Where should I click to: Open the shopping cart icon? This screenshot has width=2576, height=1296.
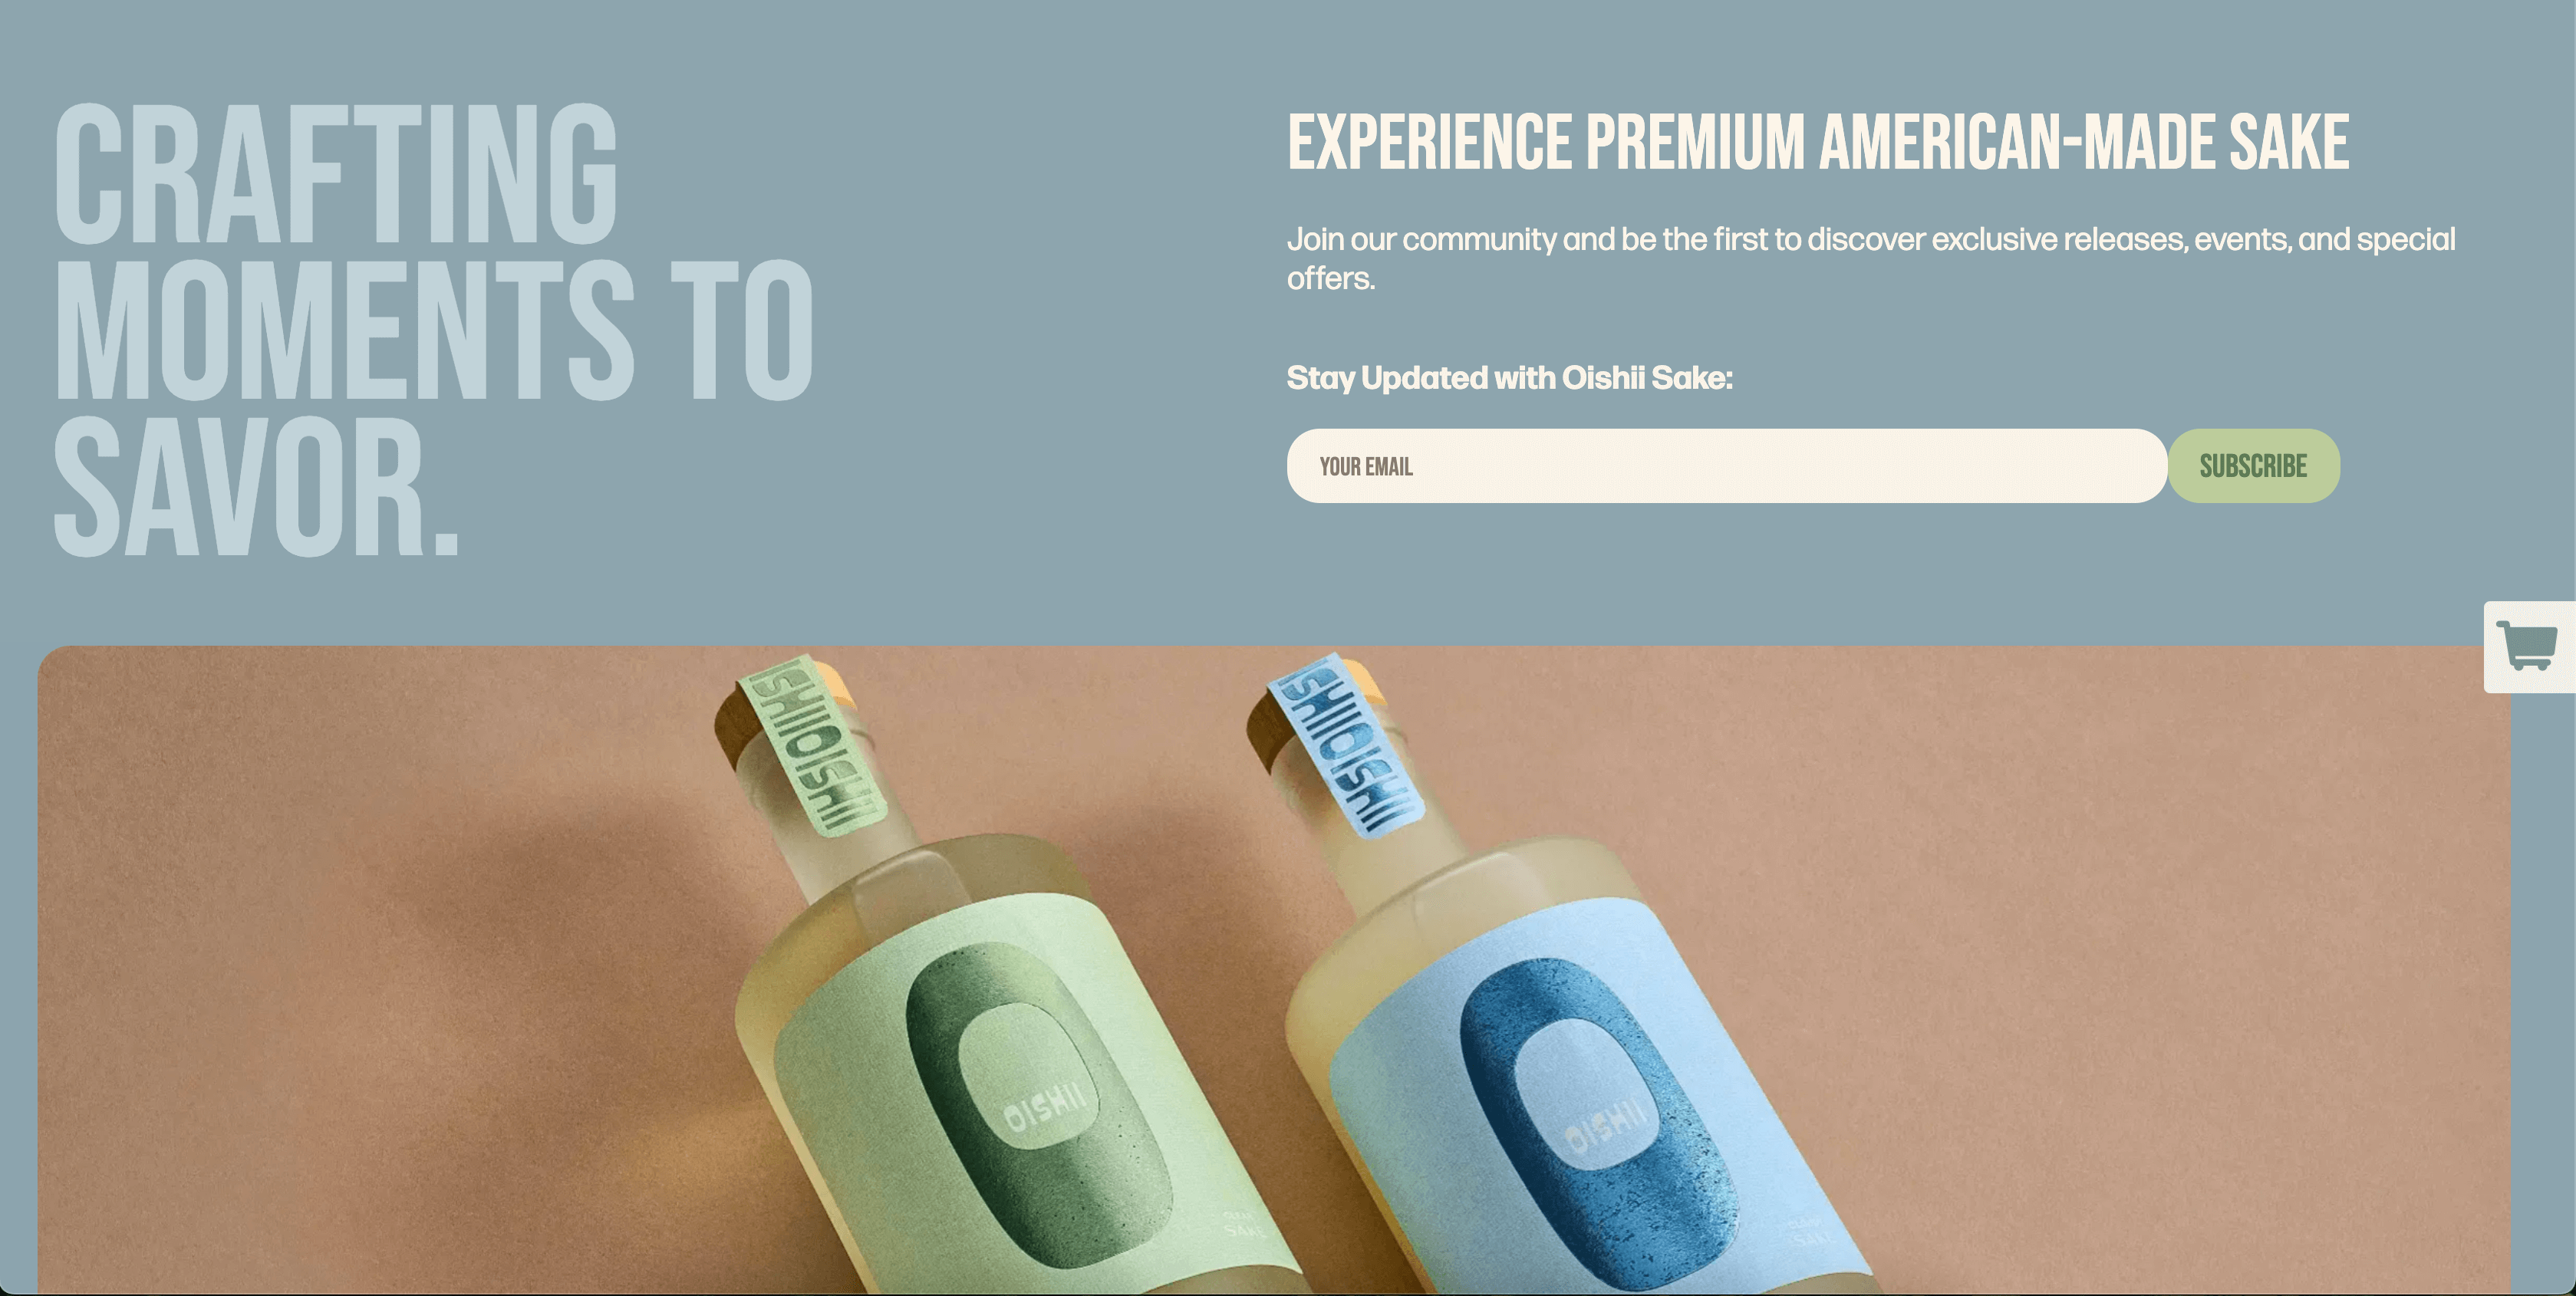(x=2527, y=646)
